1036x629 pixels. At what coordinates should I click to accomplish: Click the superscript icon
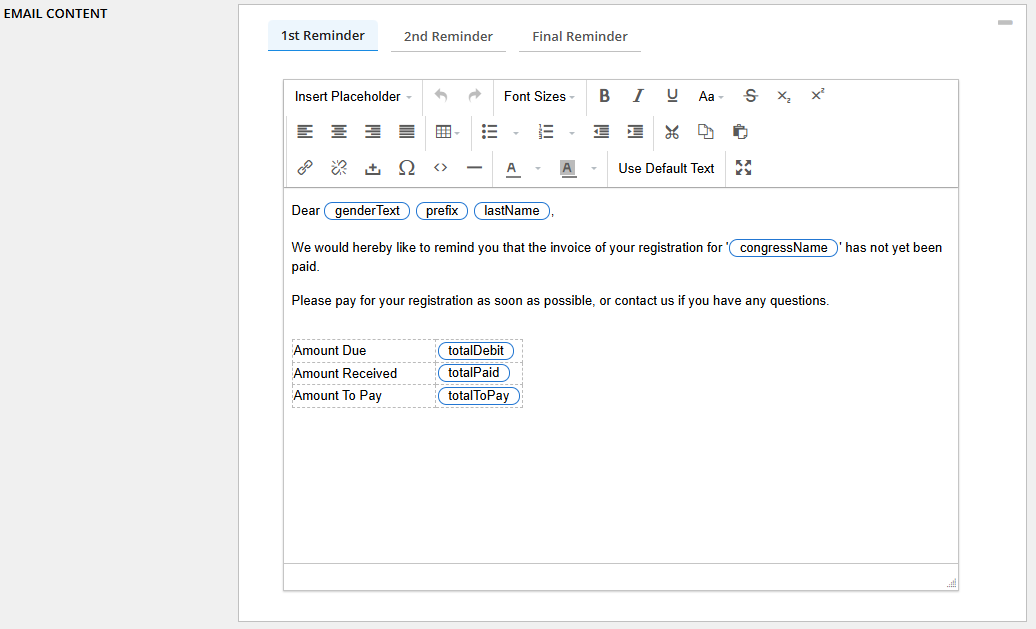817,96
